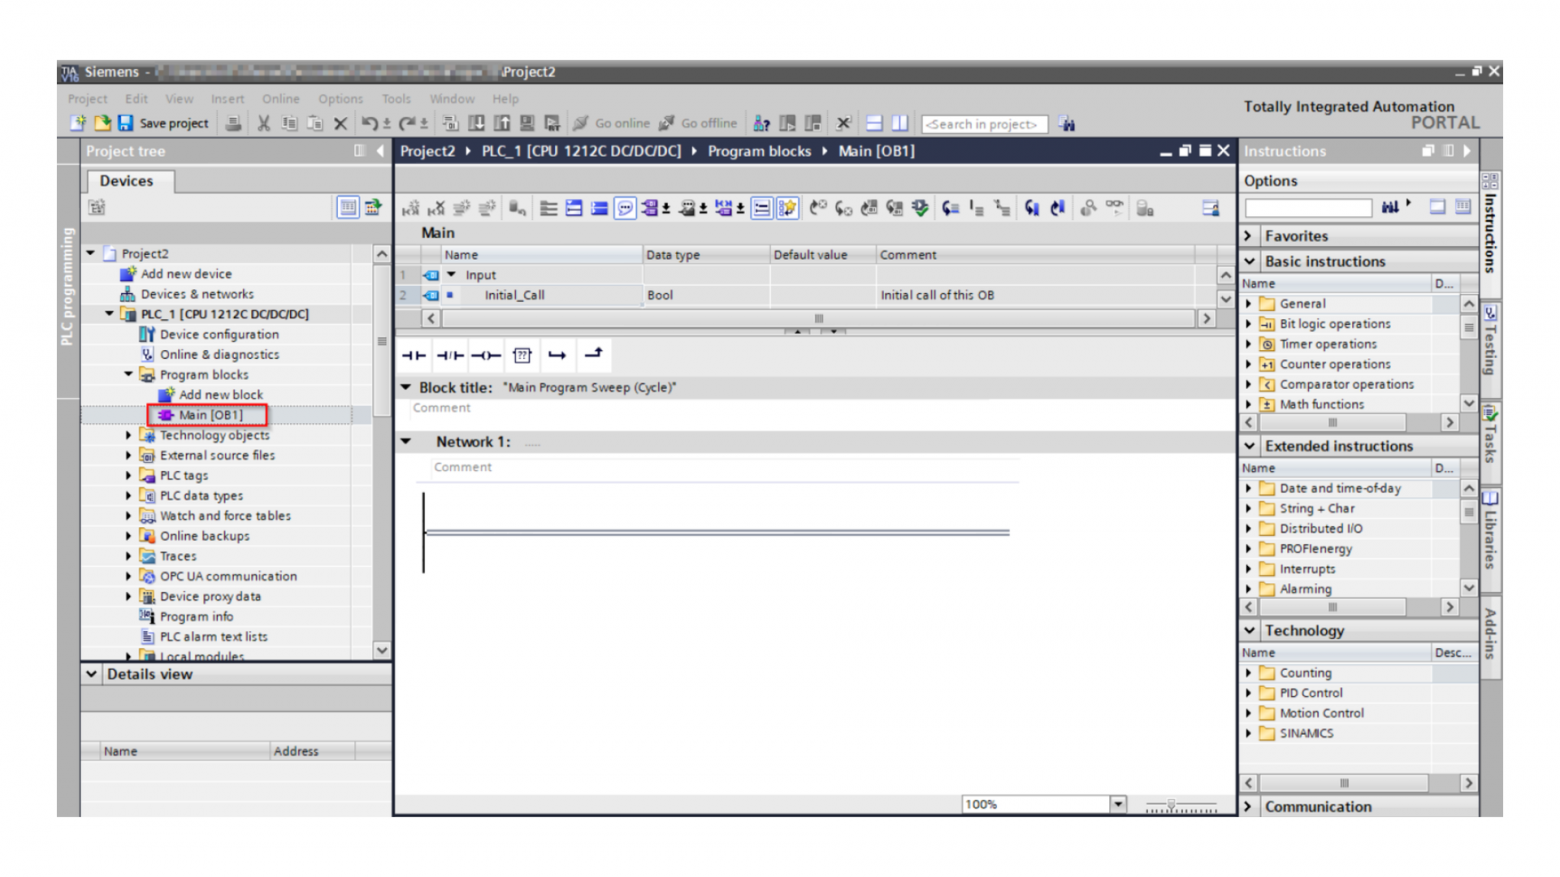The height and width of the screenshot is (877, 1560).
Task: Insert an empty box instruction
Action: pos(522,355)
